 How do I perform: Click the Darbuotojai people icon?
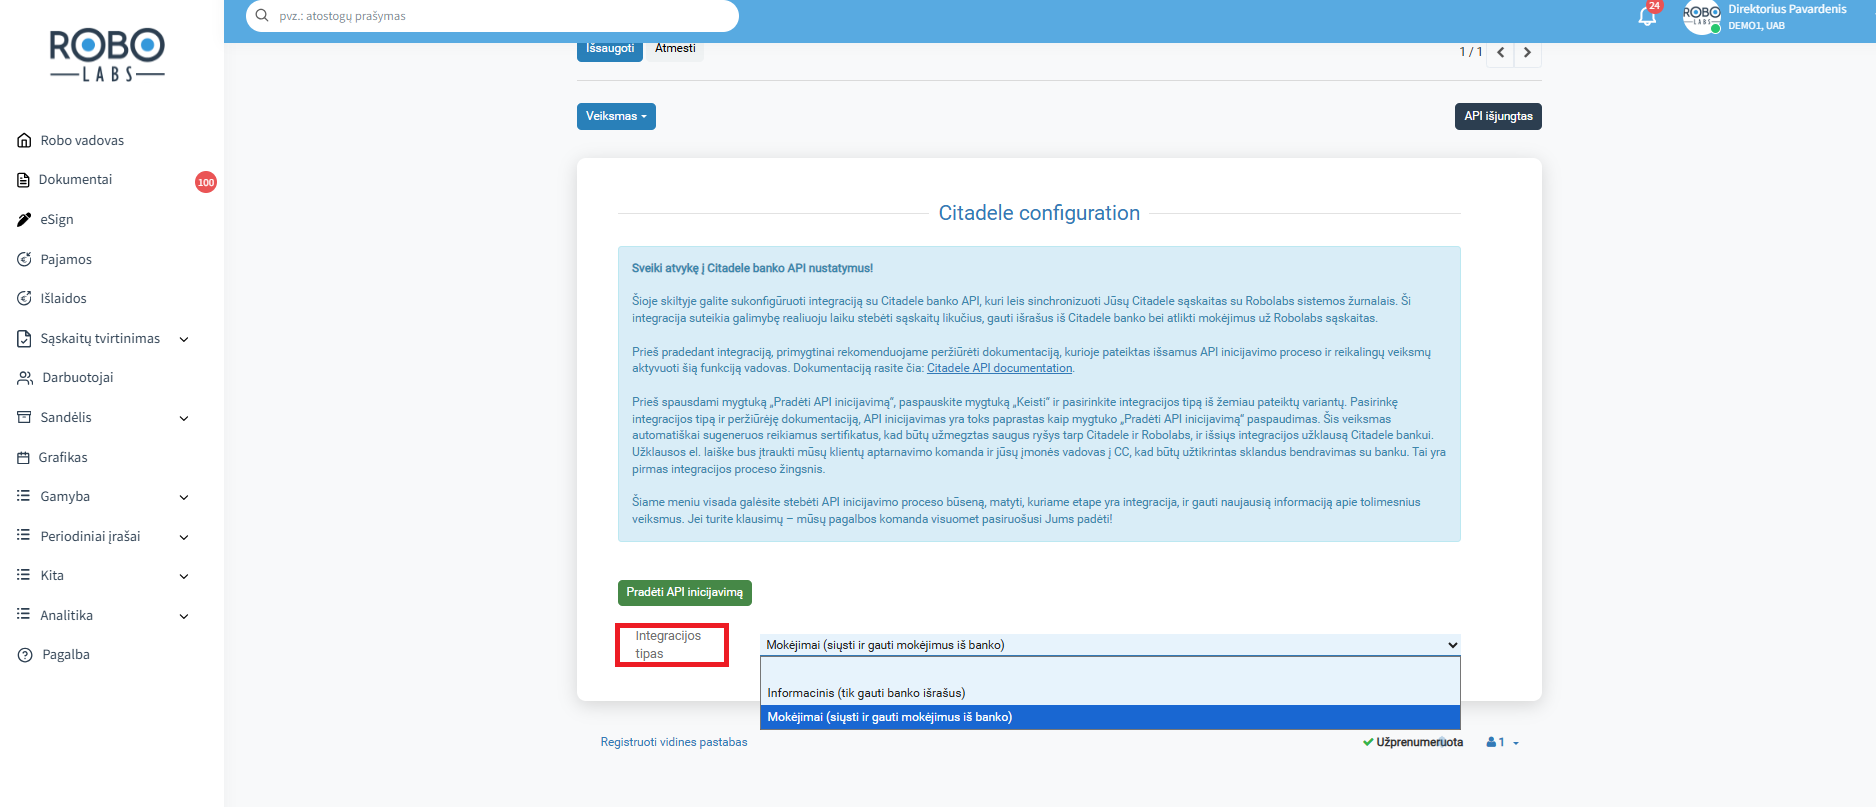pyautogui.click(x=25, y=378)
